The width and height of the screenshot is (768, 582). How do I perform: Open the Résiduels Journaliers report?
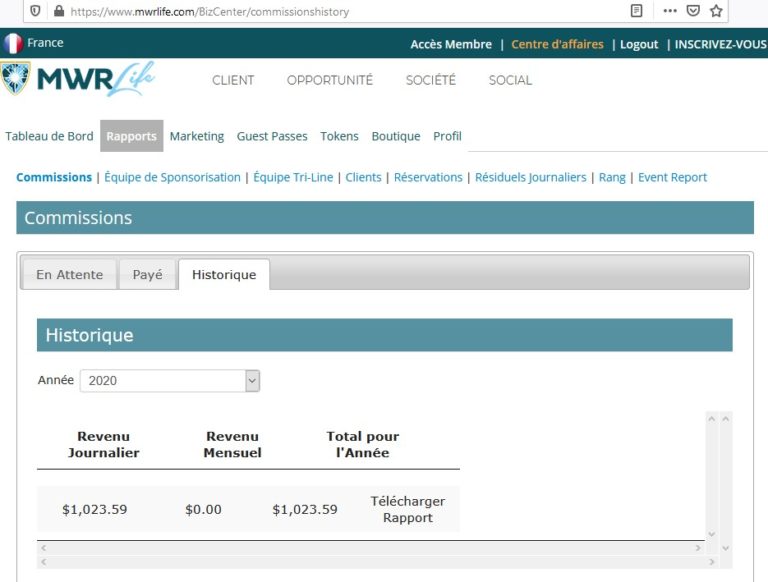tap(530, 177)
